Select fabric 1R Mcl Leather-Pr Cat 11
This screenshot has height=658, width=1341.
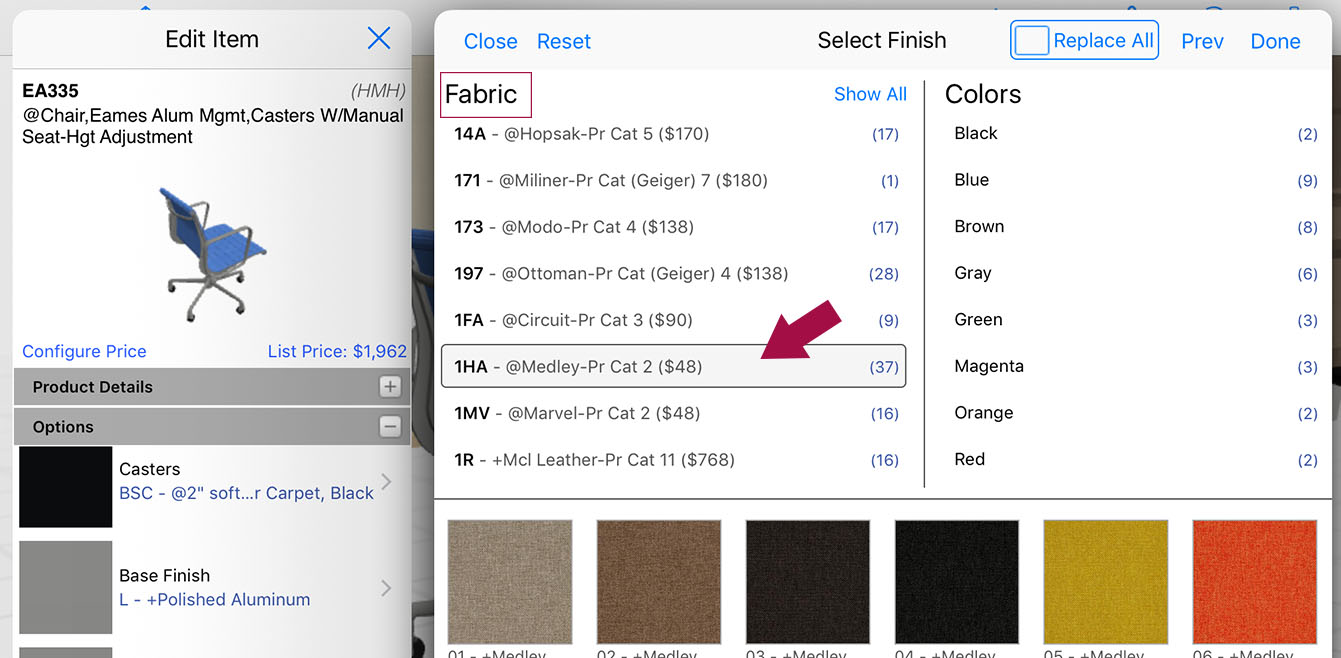(674, 460)
